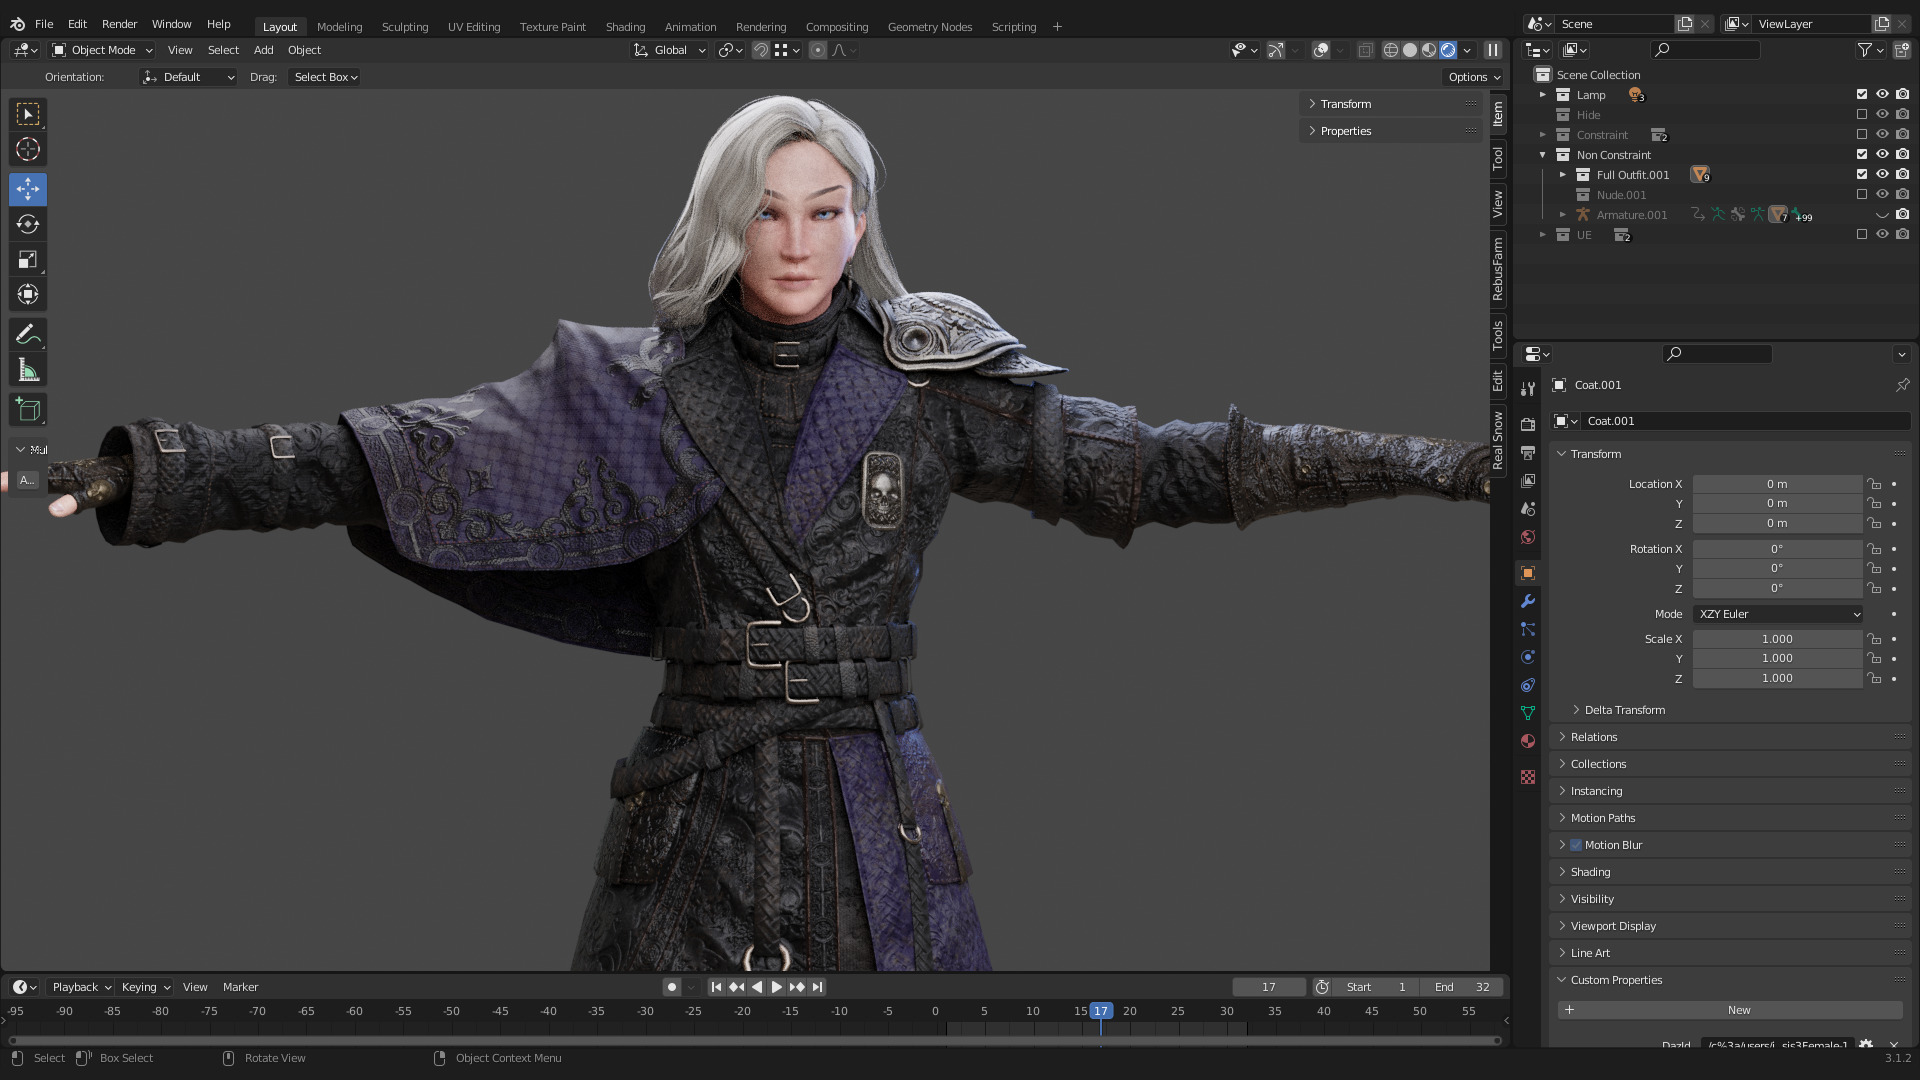Open the Object Constraints properties tab
This screenshot has height=1080, width=1920.
click(x=1527, y=685)
